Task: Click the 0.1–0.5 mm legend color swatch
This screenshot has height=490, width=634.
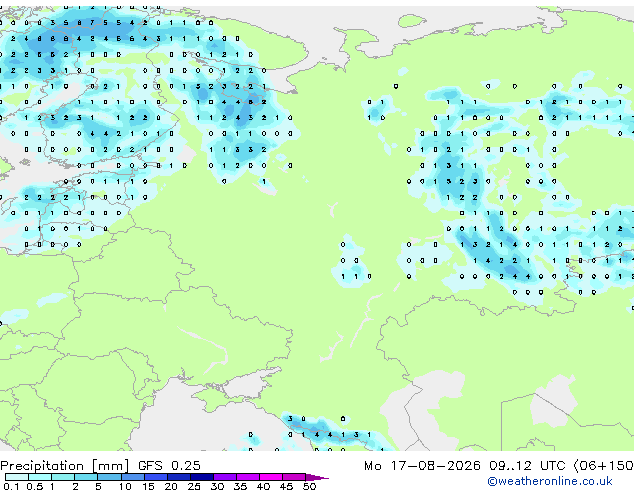Action: (17, 477)
